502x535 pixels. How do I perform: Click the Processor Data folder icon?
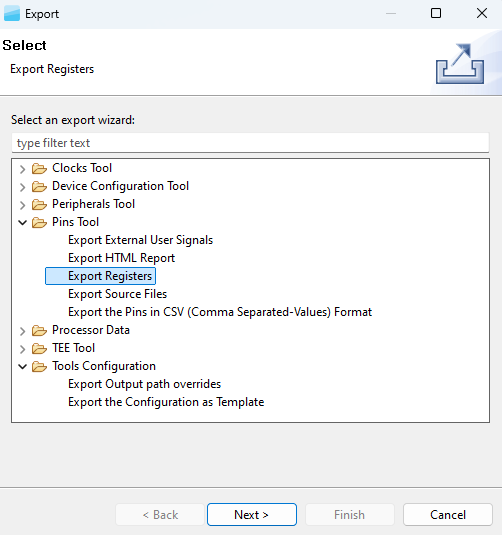coord(39,331)
